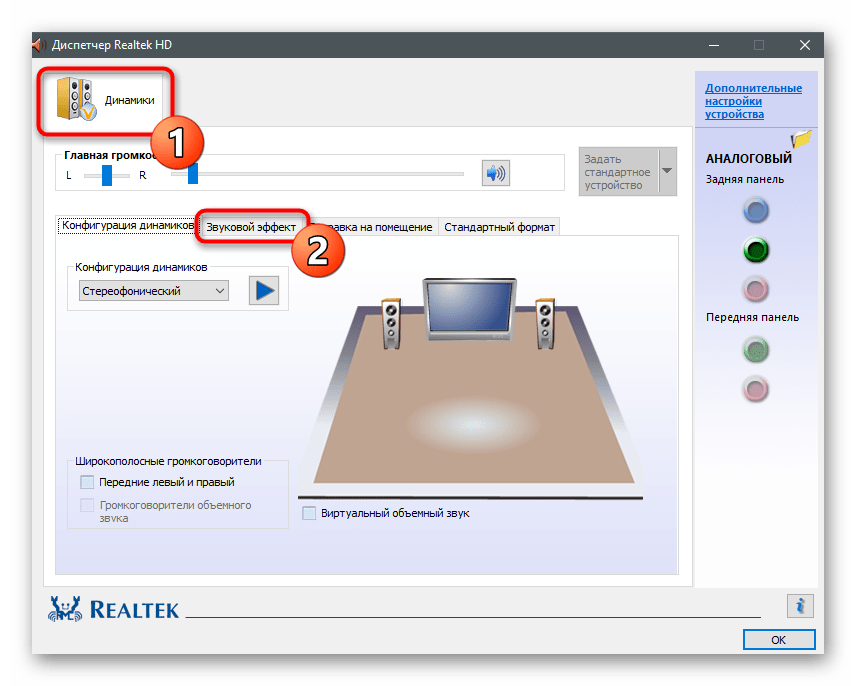Click the mute speaker volume icon
The width and height of the screenshot is (856, 686).
(495, 174)
